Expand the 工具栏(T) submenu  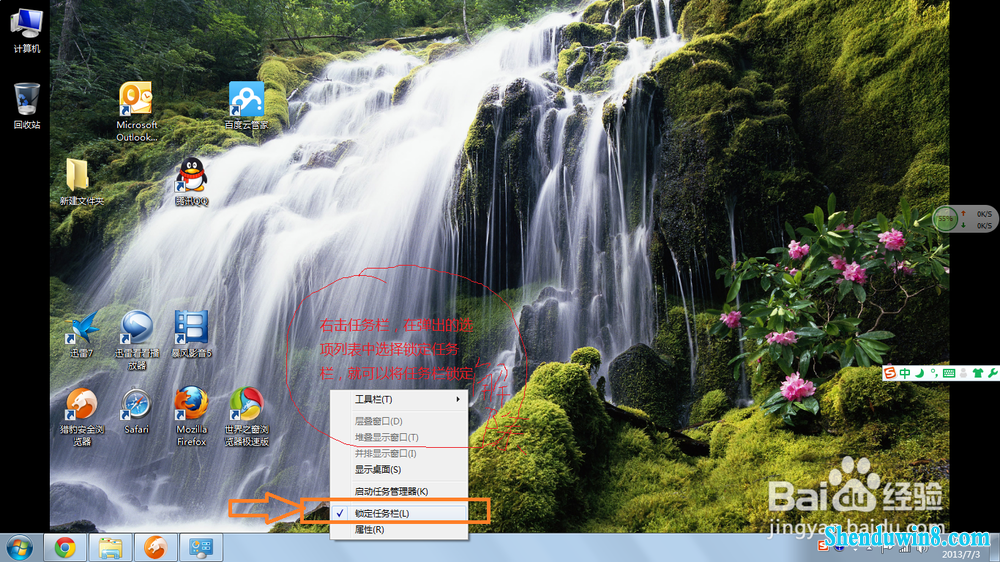pos(399,399)
